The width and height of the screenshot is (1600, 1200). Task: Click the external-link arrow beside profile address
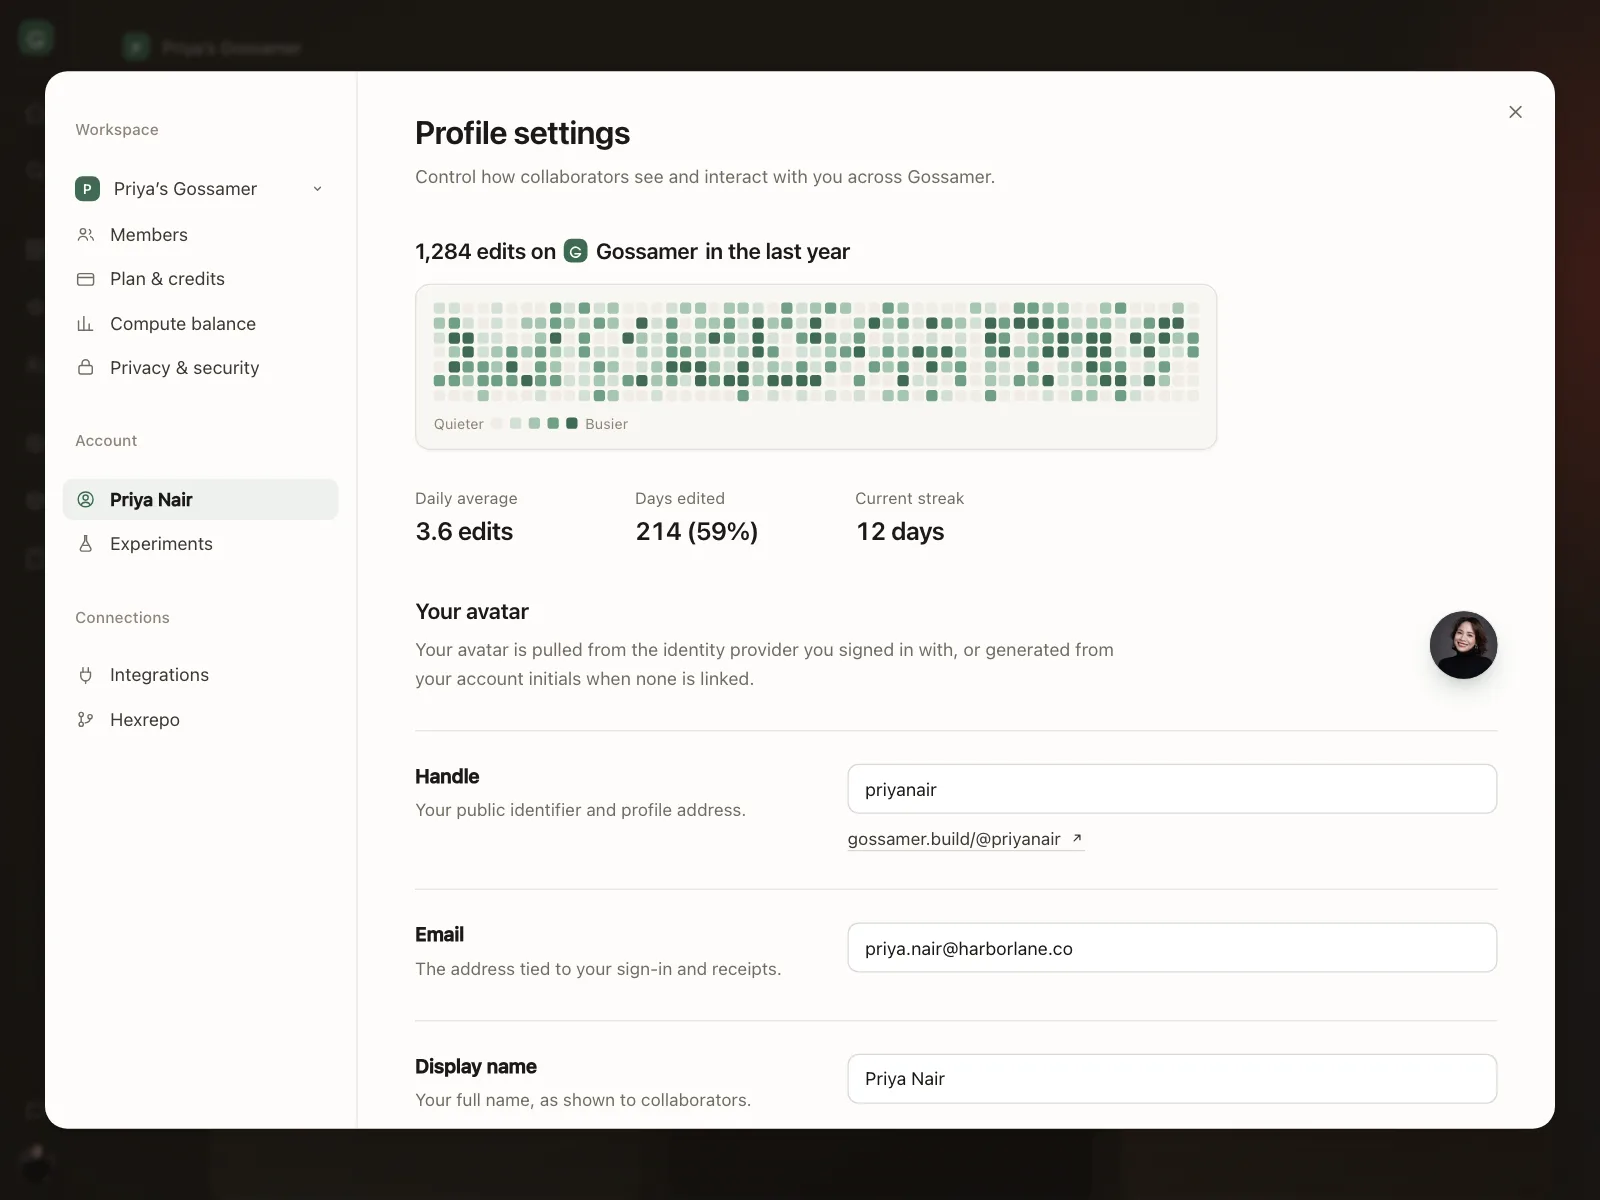point(1077,838)
